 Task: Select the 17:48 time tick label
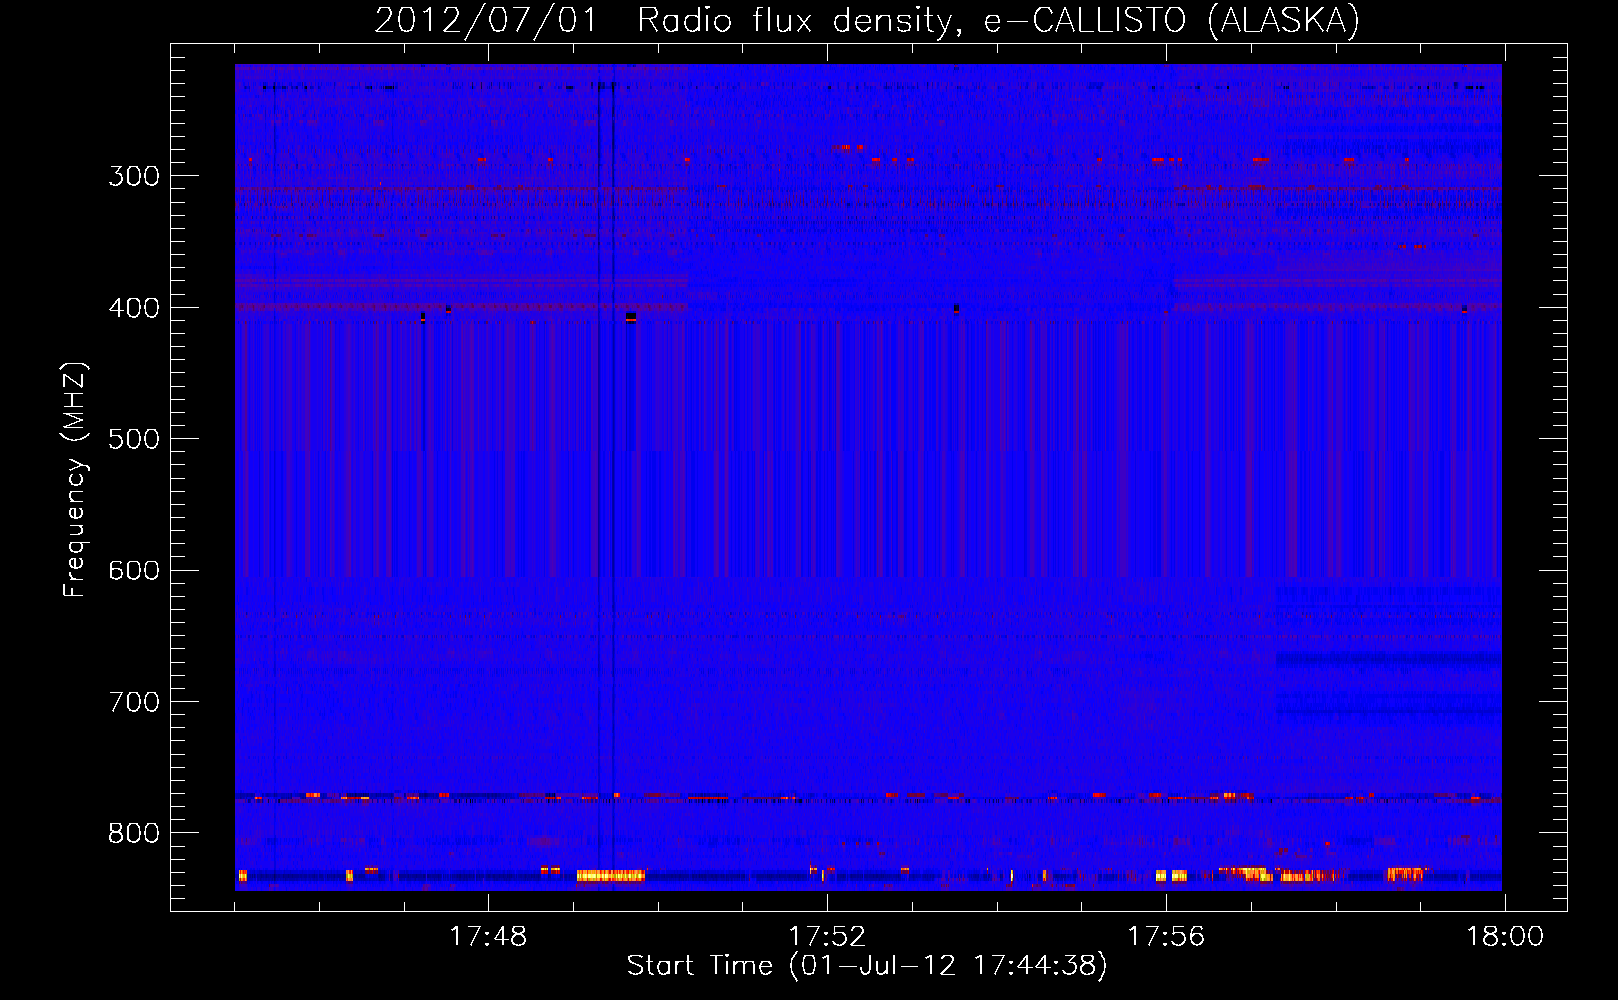pos(488,937)
